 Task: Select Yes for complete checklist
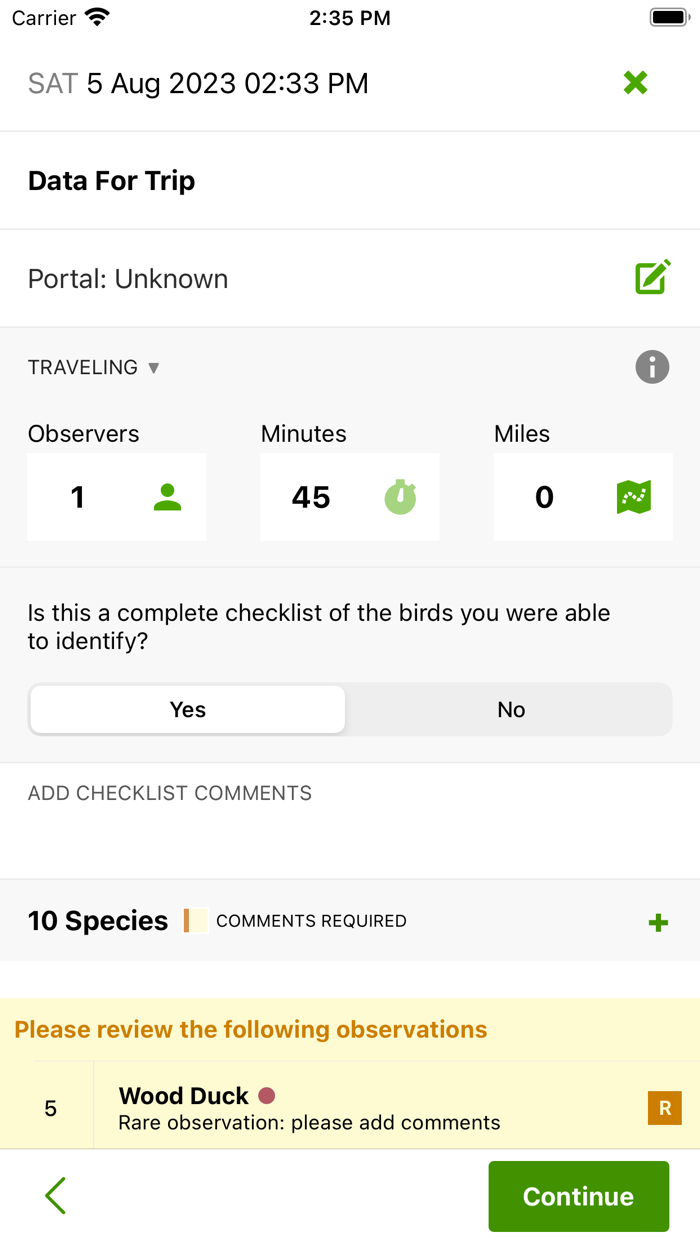187,709
